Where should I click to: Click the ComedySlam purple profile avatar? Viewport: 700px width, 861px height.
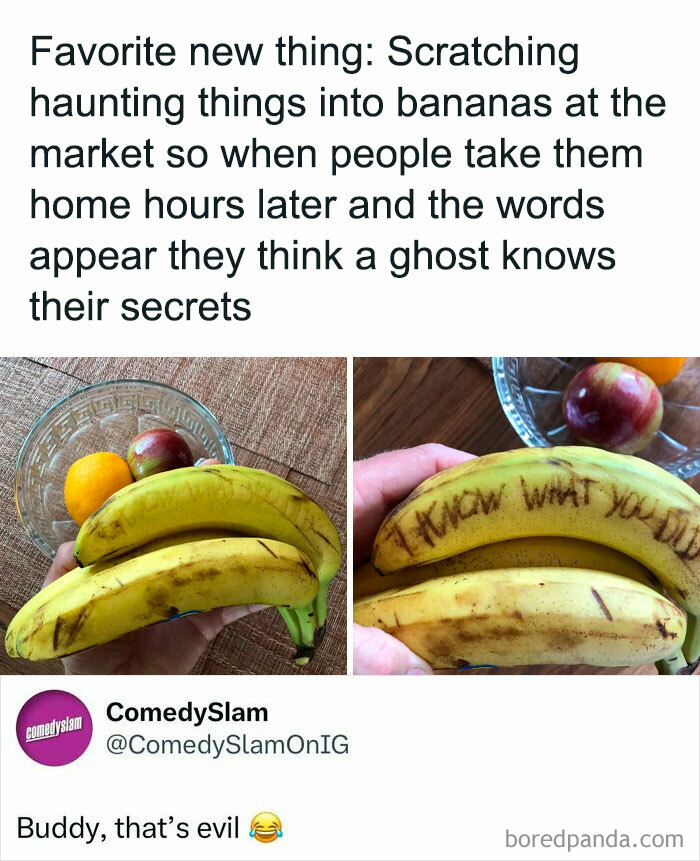54,728
